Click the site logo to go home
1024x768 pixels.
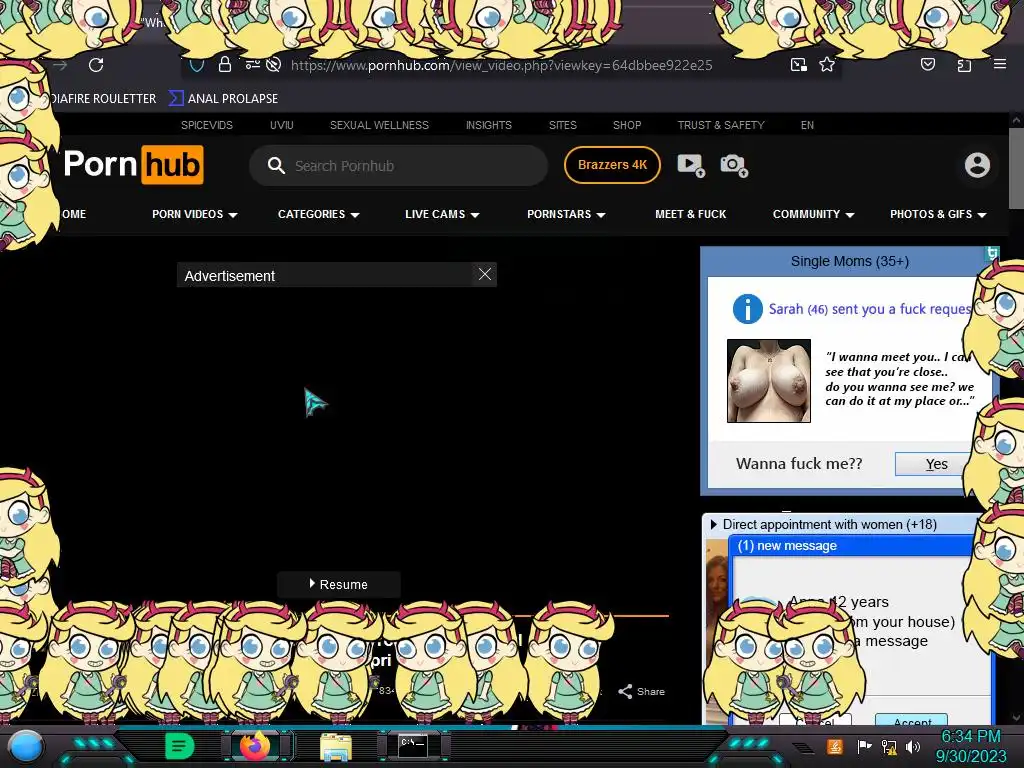(133, 165)
